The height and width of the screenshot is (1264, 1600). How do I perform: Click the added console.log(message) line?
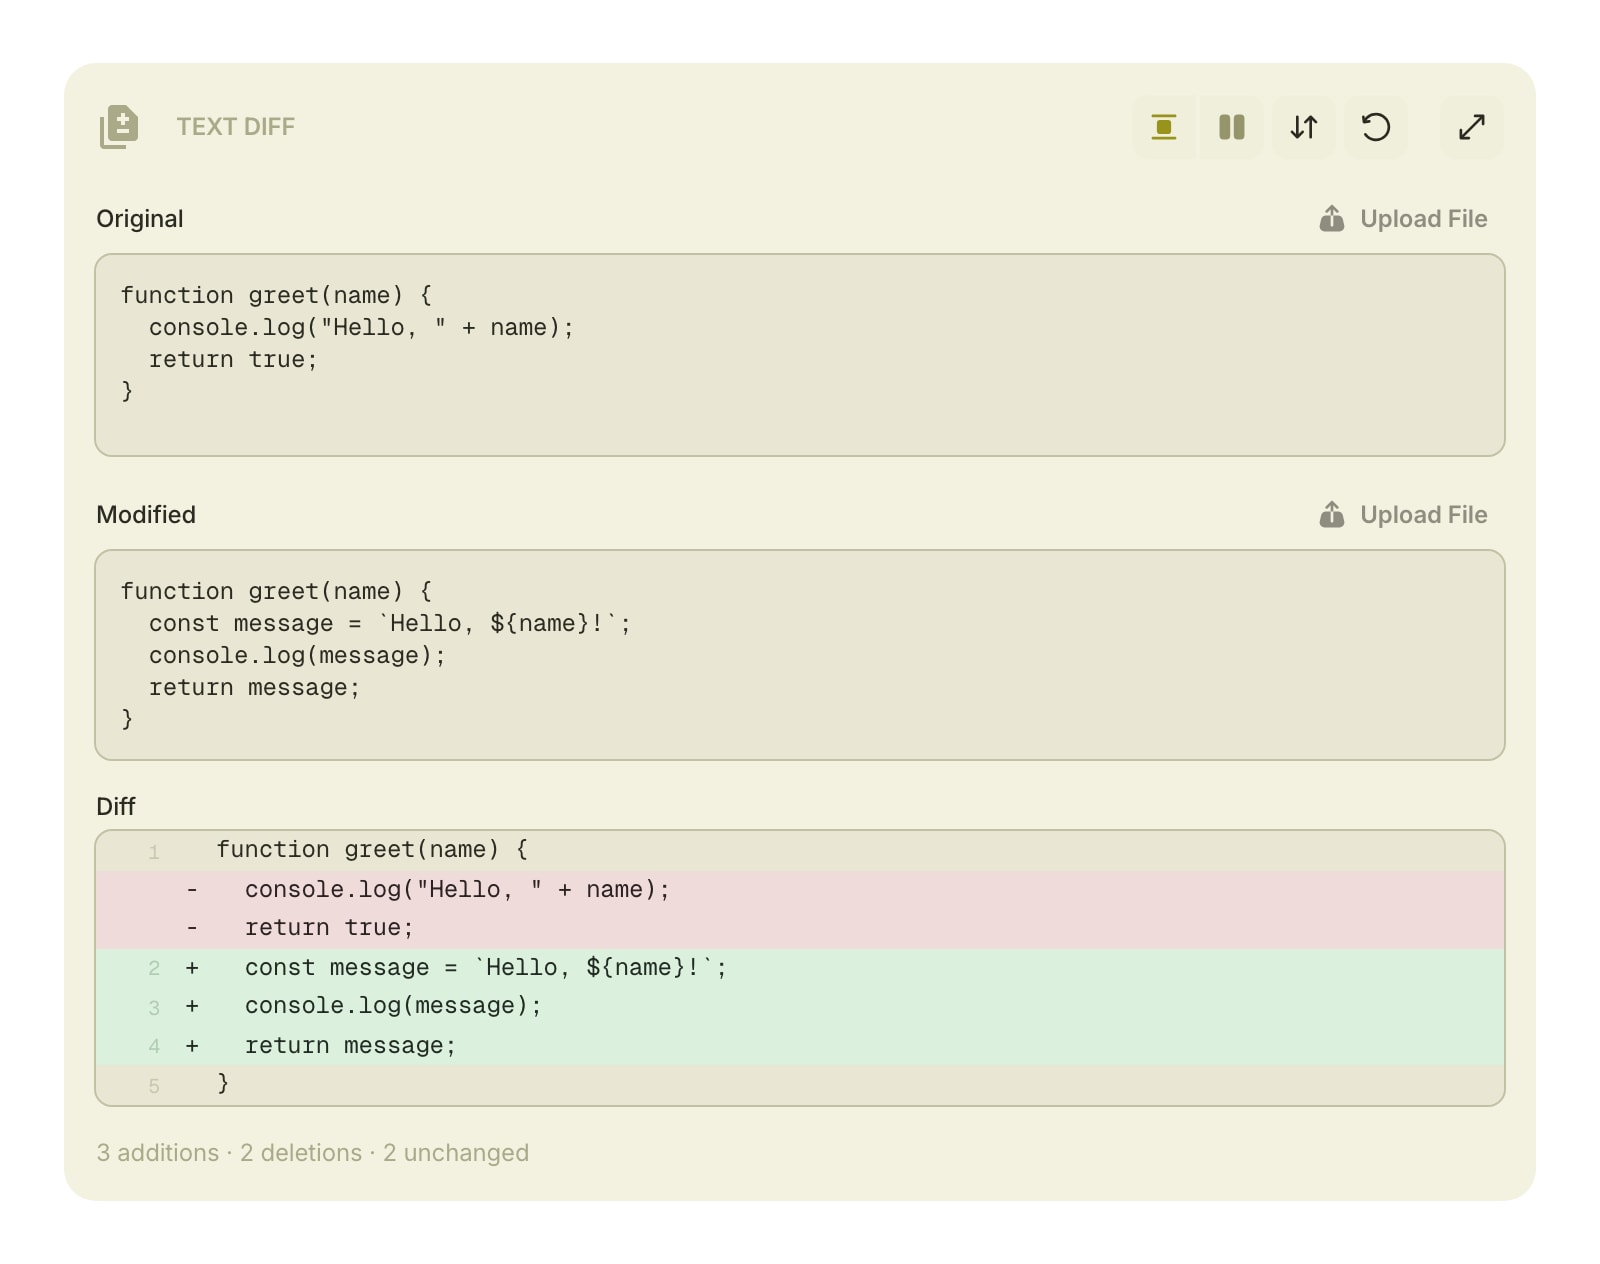coord(393,1006)
